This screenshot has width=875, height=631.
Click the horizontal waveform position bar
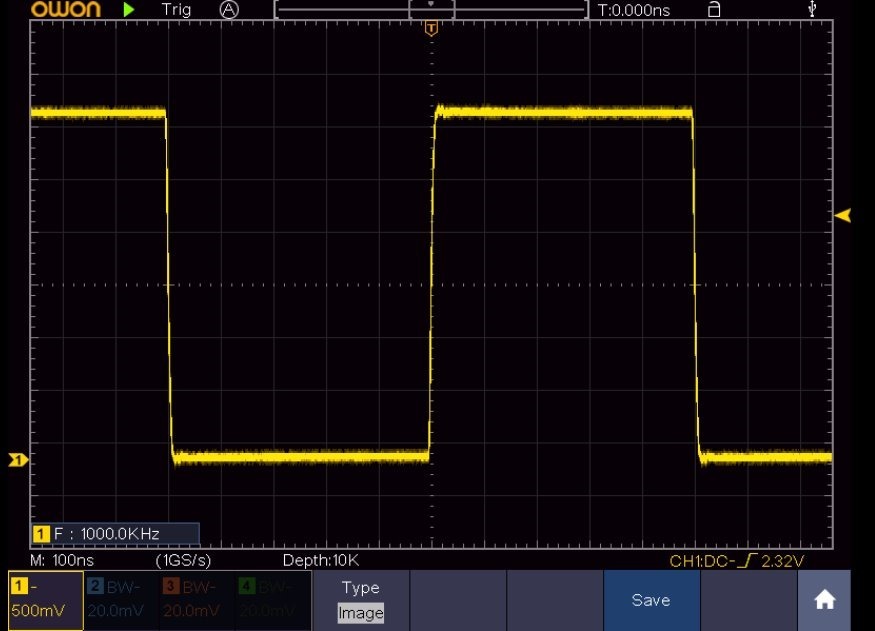tap(431, 10)
